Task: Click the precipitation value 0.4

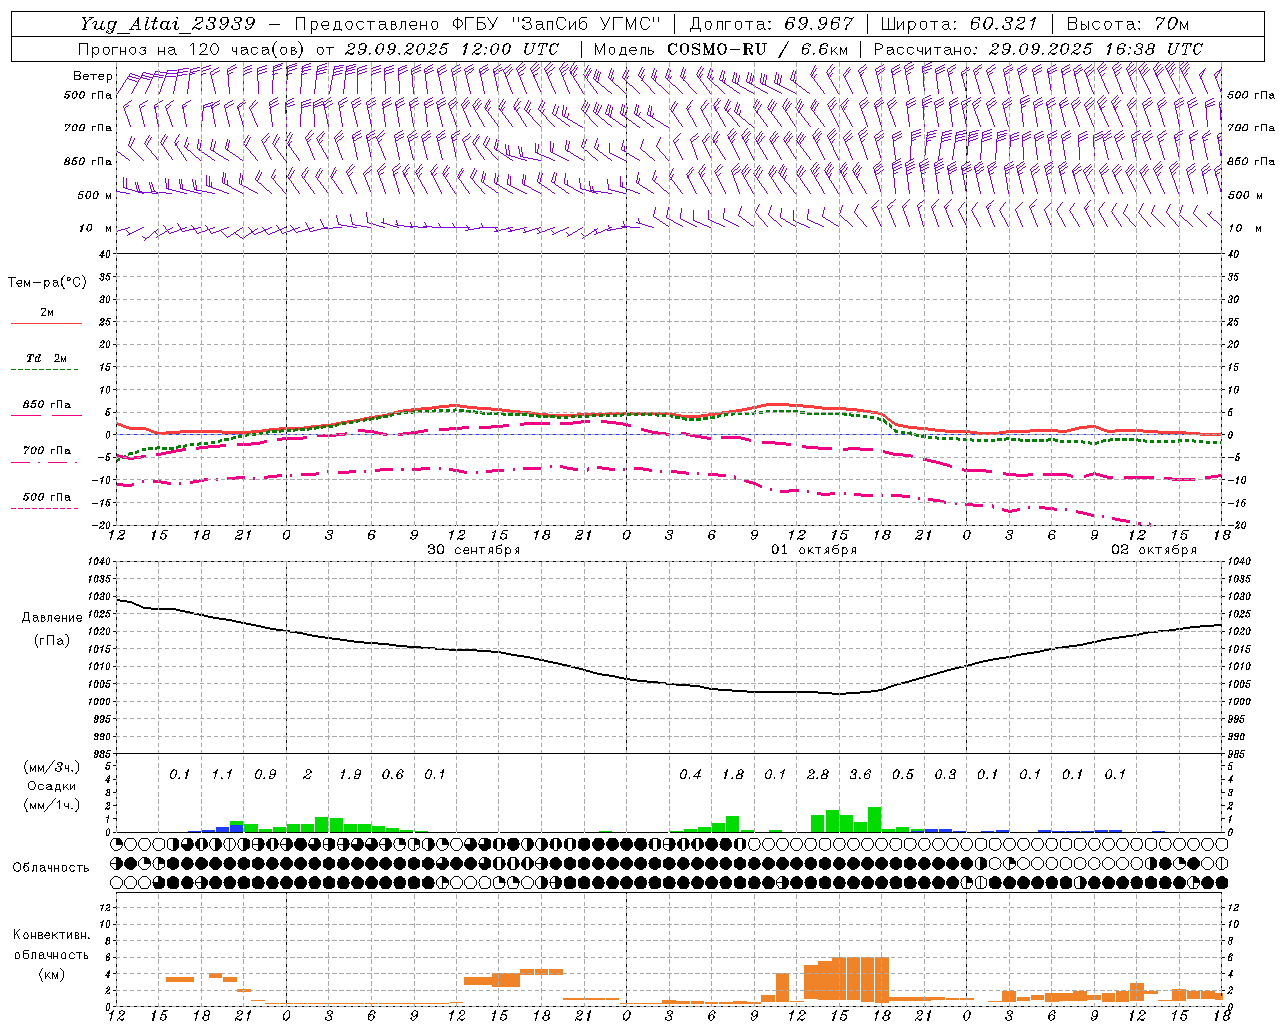Action: pos(690,775)
